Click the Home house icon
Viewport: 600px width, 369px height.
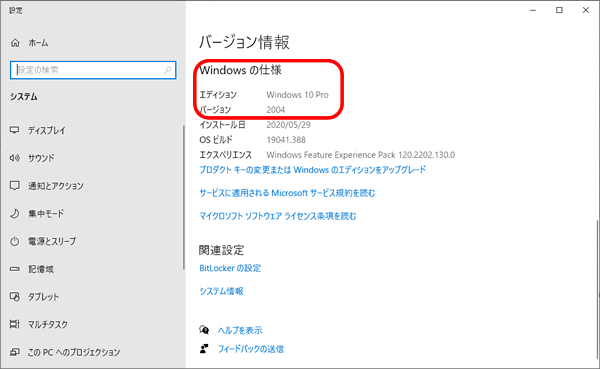coord(15,42)
